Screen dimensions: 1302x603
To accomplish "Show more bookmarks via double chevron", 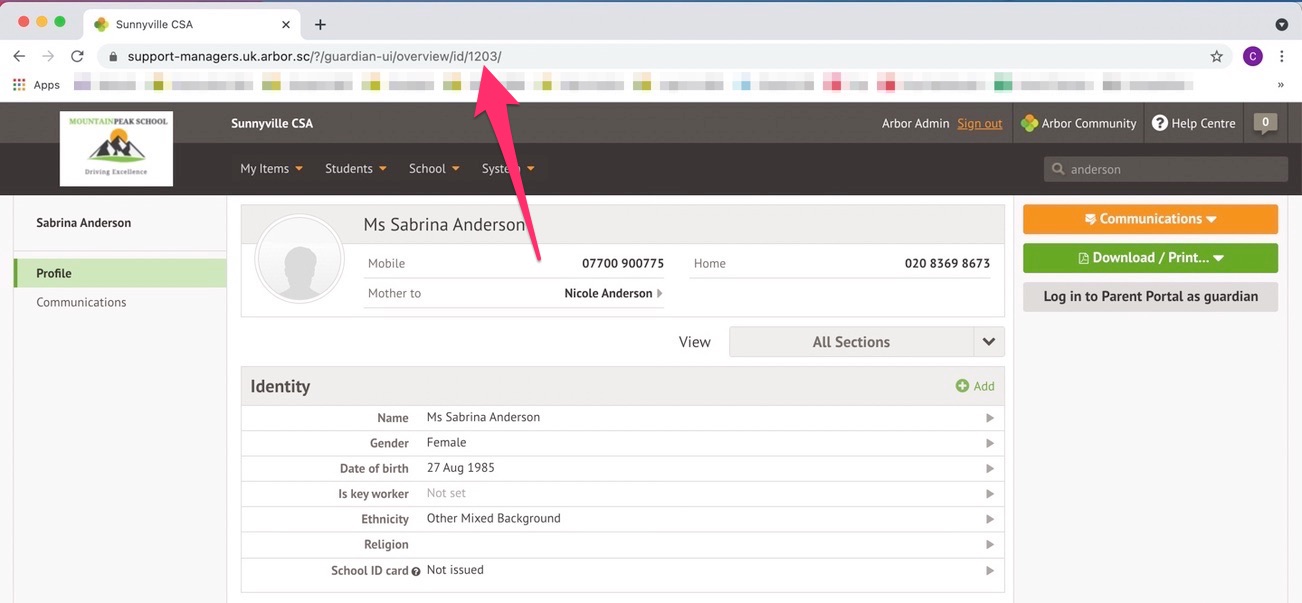I will (1281, 85).
